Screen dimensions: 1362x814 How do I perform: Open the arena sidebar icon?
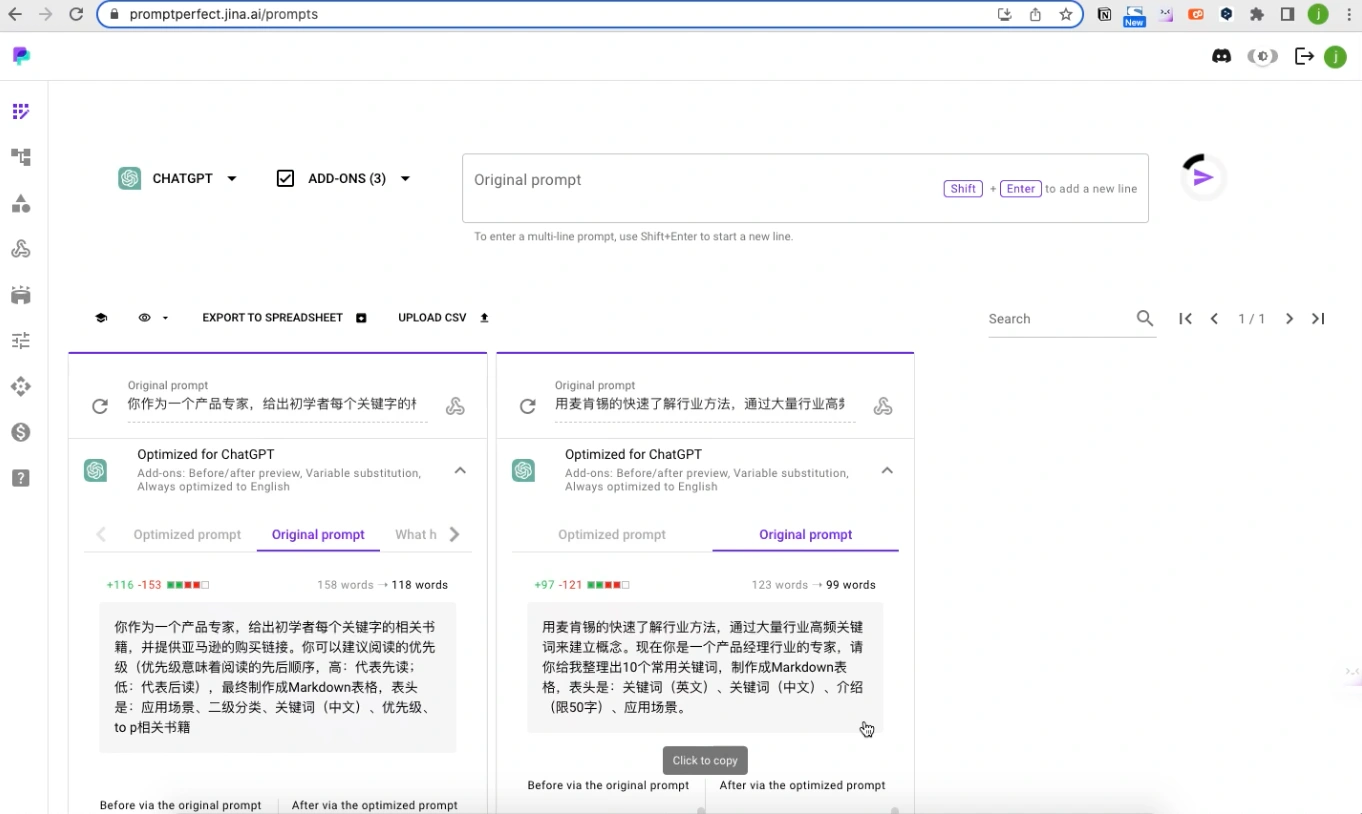point(21,295)
